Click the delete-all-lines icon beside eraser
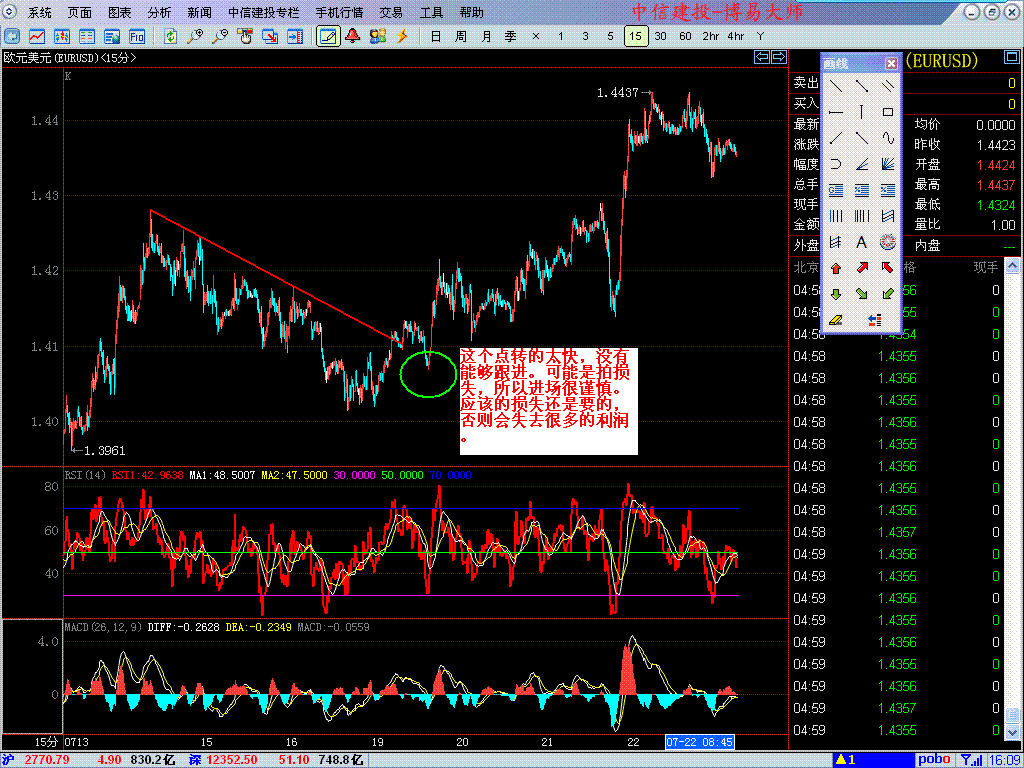This screenshot has width=1024, height=768. coord(875,320)
